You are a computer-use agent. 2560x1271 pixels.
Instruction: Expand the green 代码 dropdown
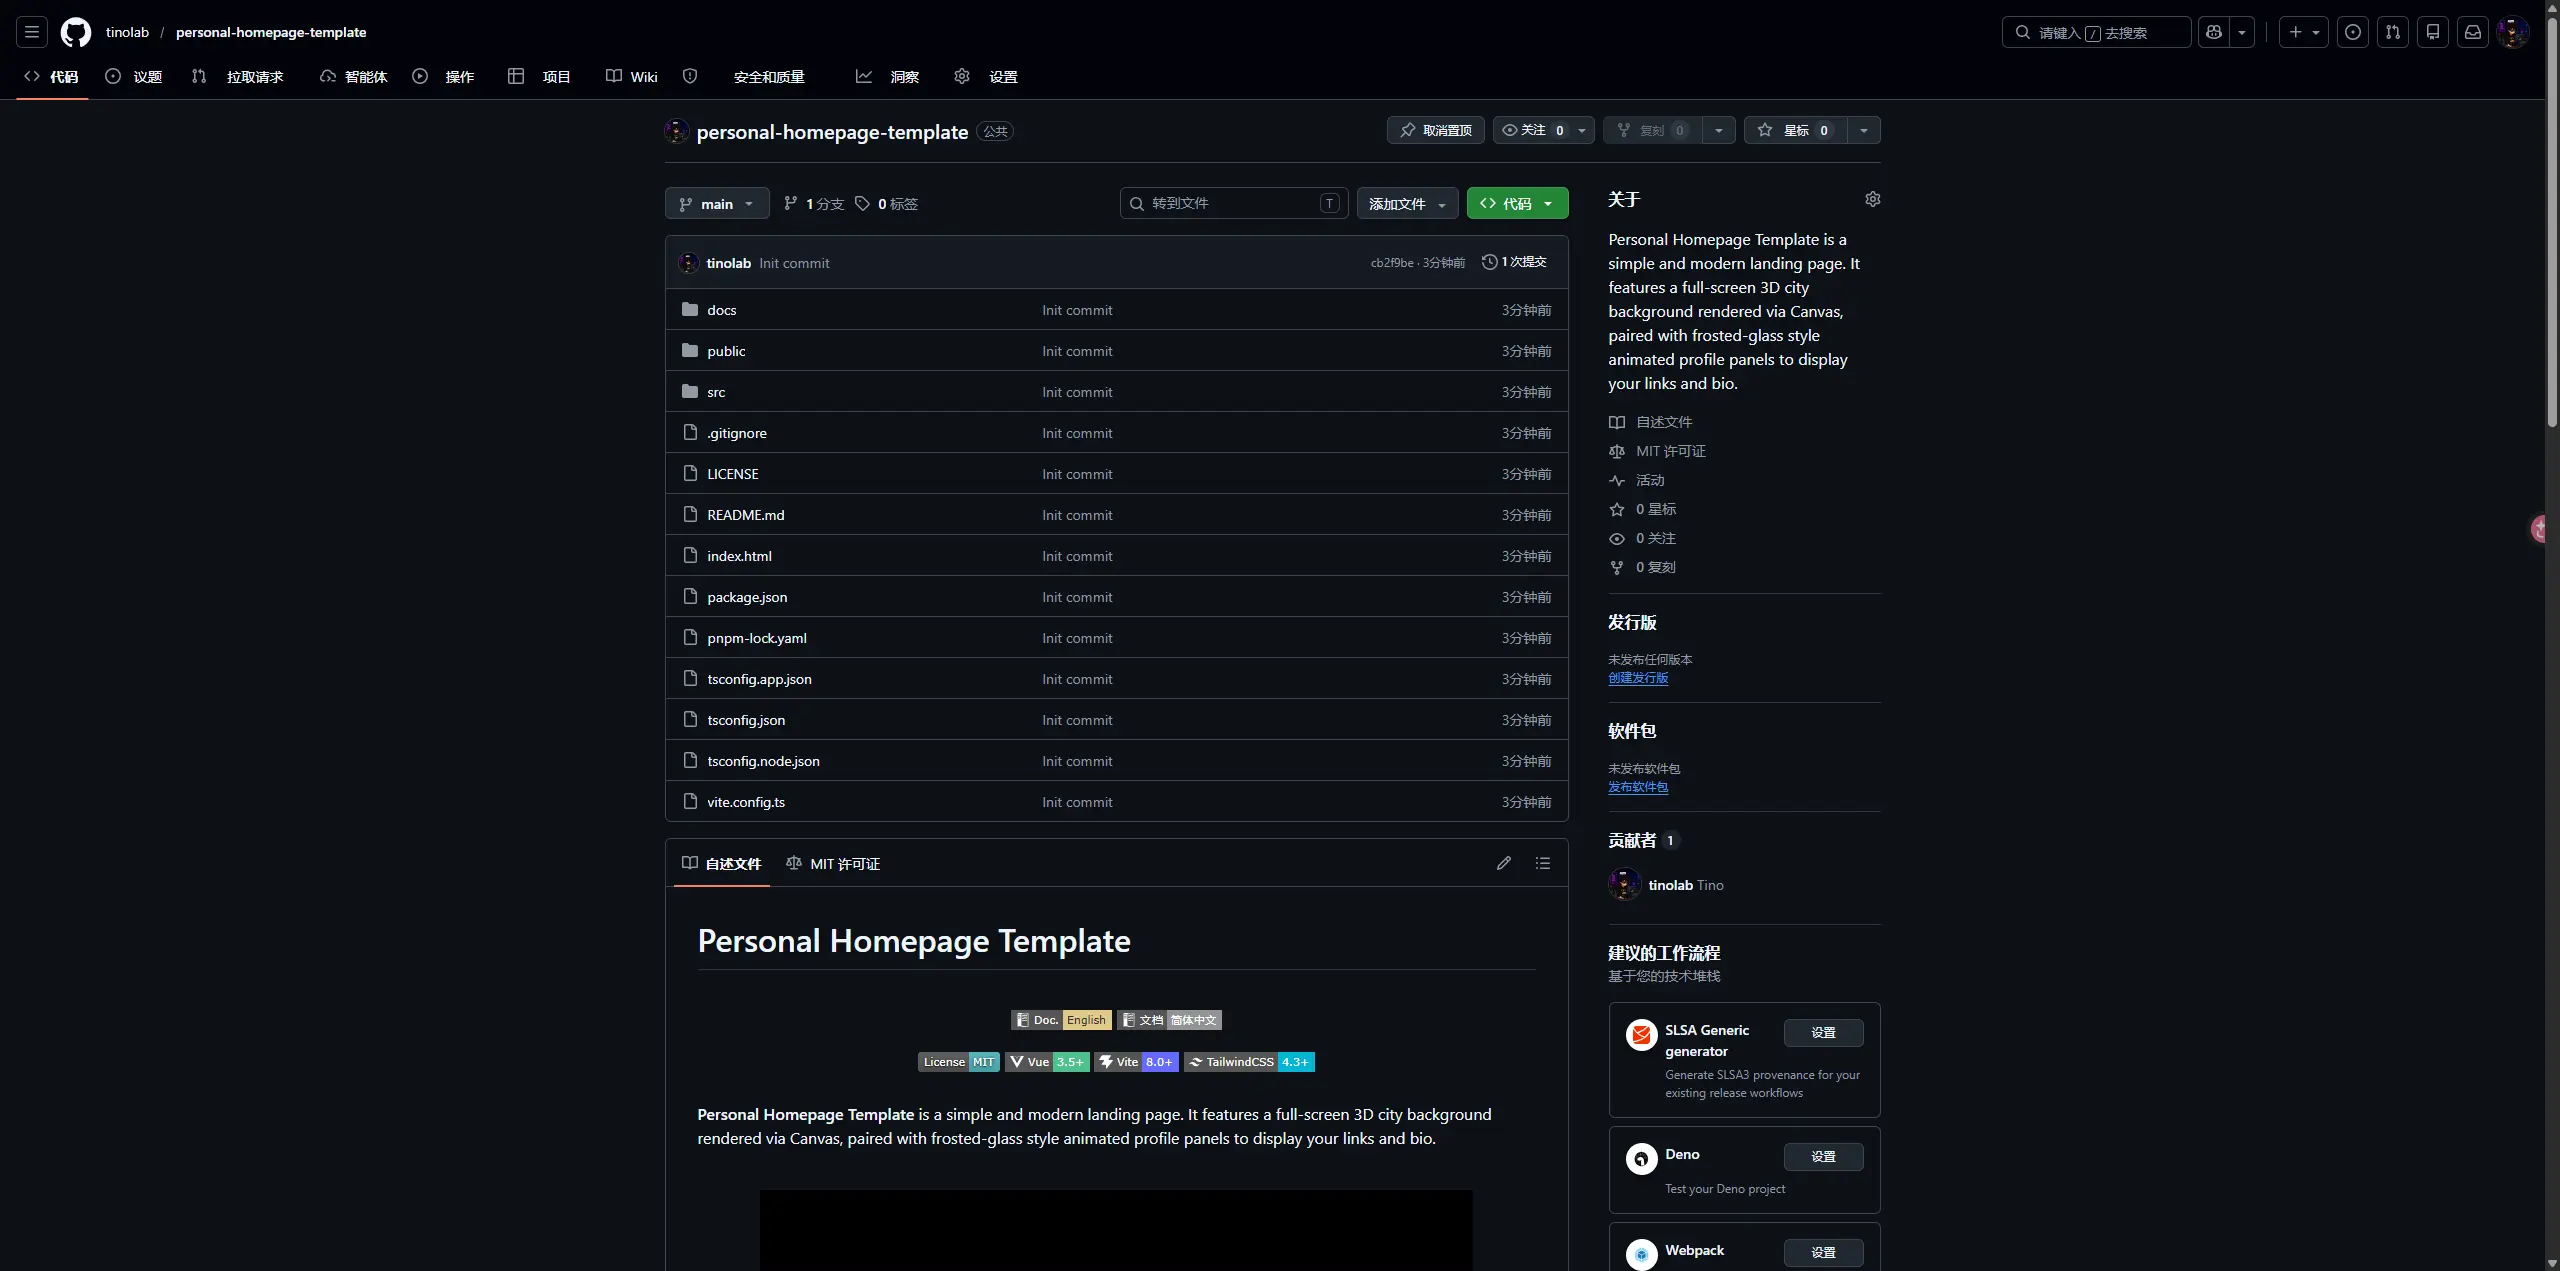(x=1517, y=203)
